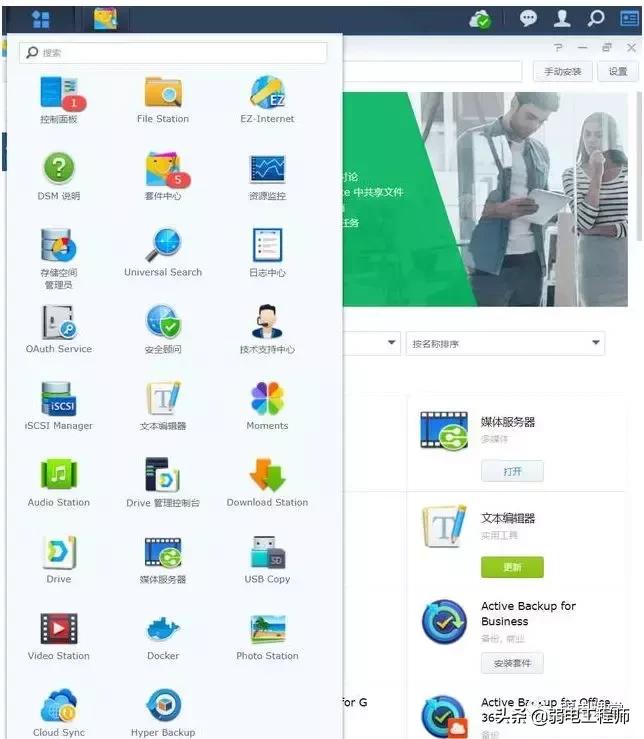Open Log Center (日志中心)
Screen dimensions: 644x739
point(267,253)
